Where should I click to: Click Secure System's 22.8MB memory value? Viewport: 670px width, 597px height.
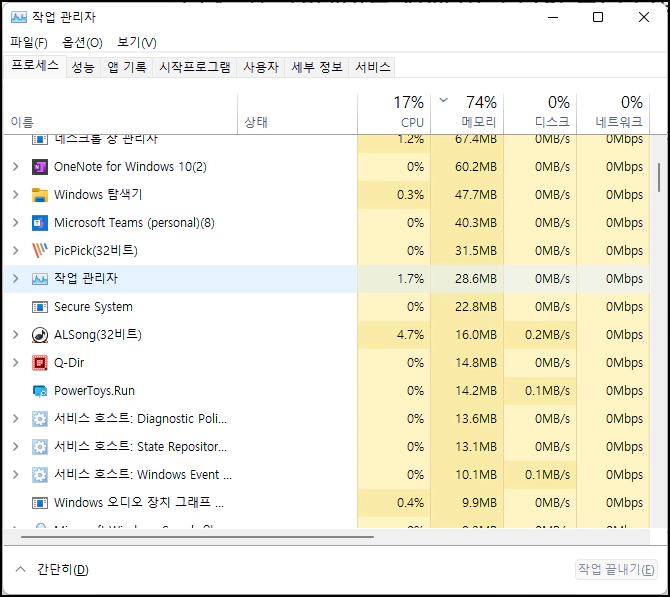tap(476, 307)
